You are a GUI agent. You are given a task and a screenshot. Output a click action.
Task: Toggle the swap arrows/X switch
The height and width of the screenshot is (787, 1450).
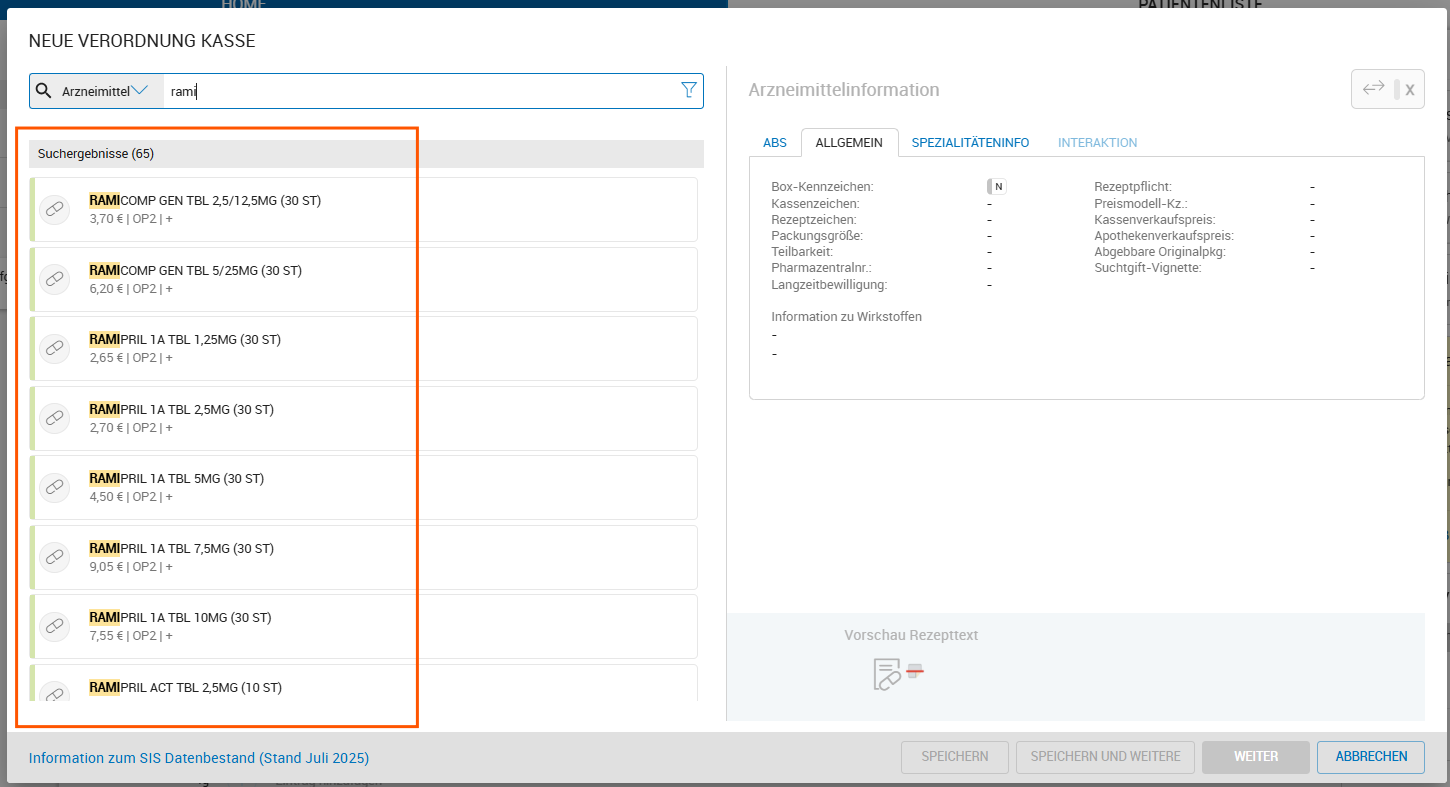click(x=1387, y=89)
